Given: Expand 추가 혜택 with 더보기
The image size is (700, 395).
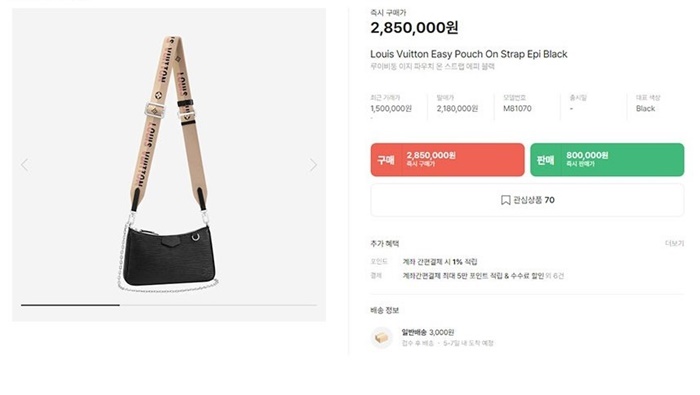Looking at the screenshot, I should (674, 243).
